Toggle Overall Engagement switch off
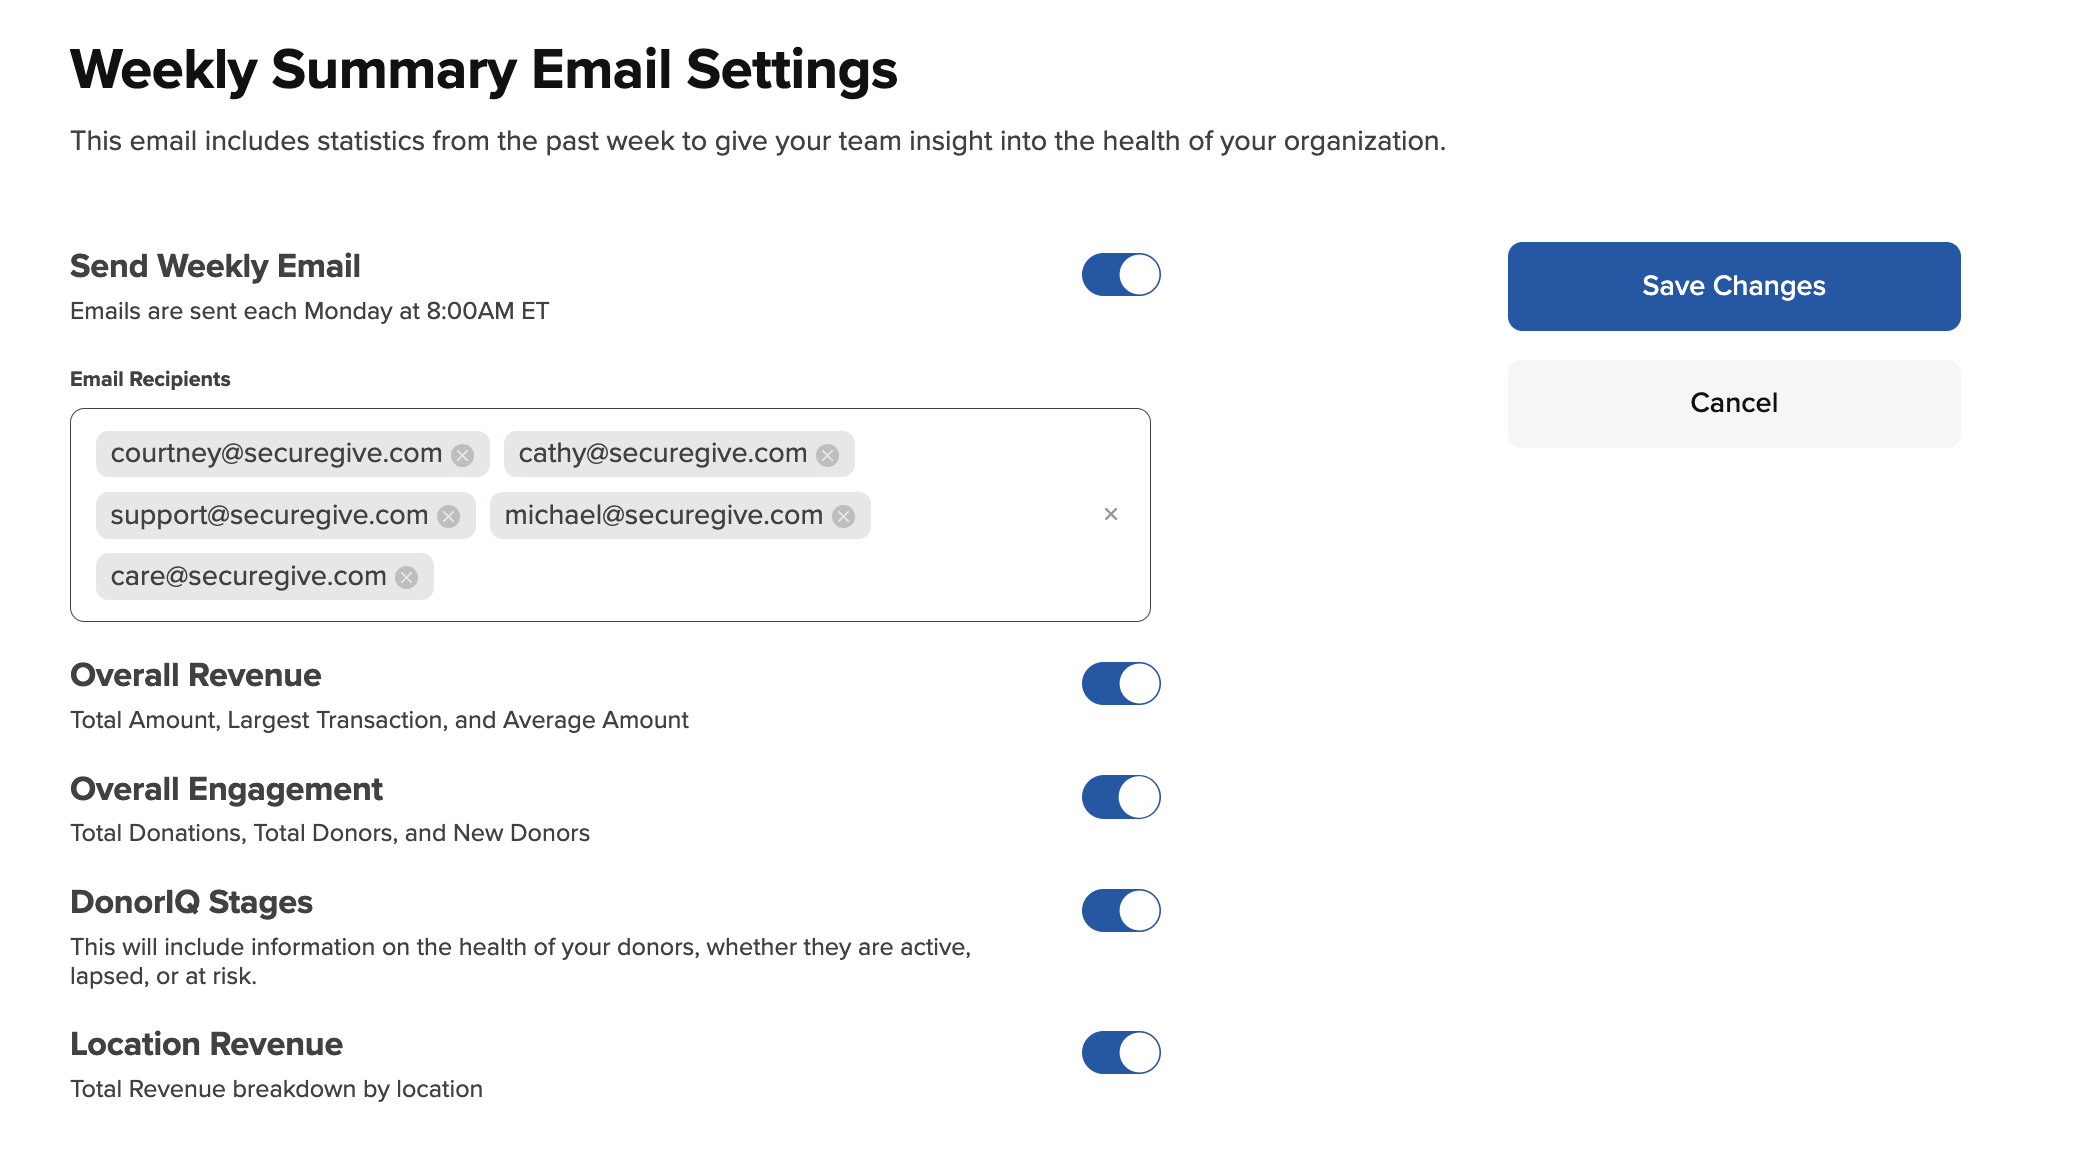Screen dimensions: 2088x1164 [1121, 797]
